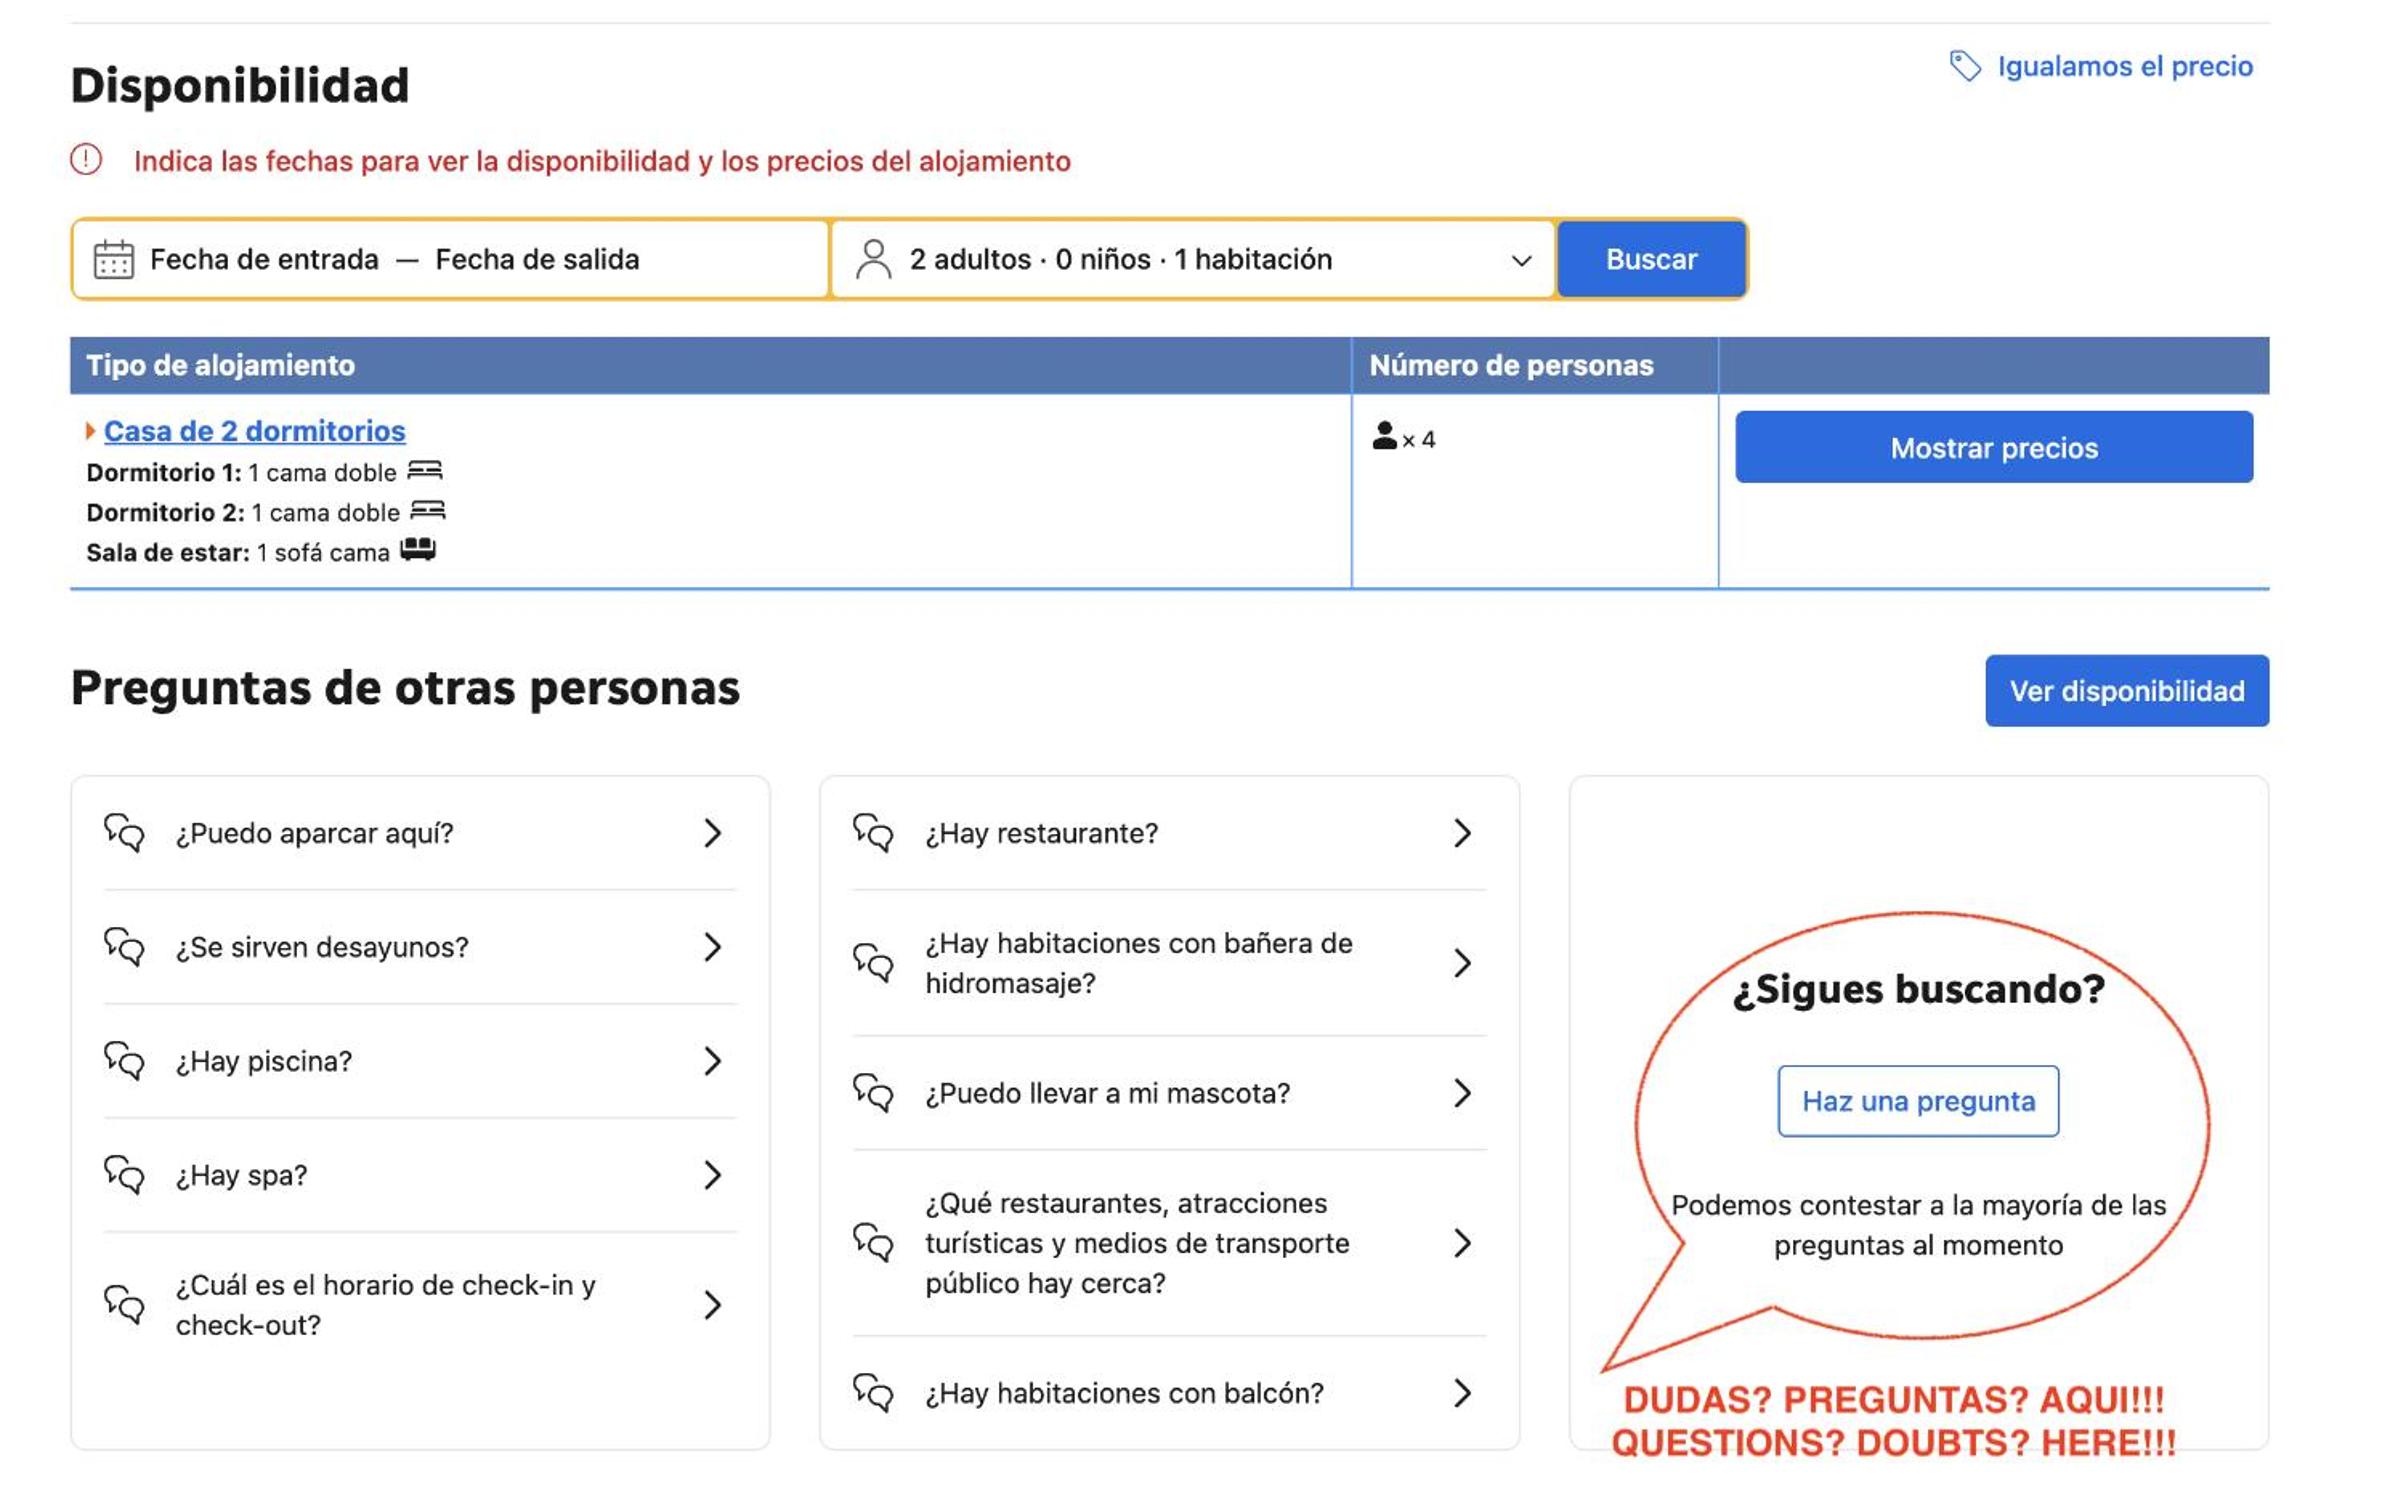Click the ¿Sigues buscando? heading
This screenshot has height=1492, width=2406.
click(1918, 988)
